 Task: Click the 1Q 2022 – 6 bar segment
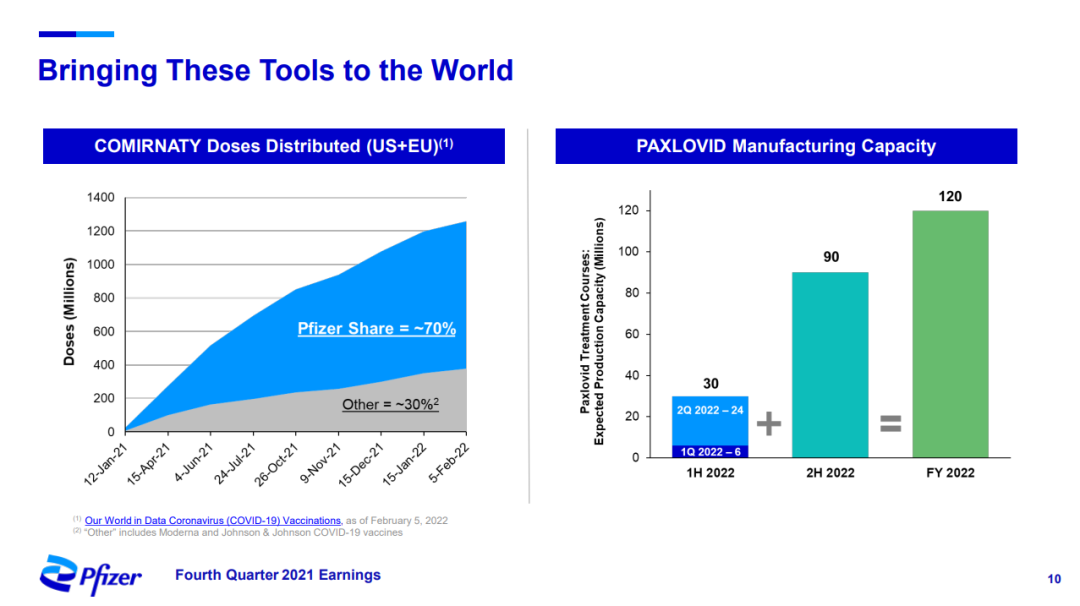710,452
